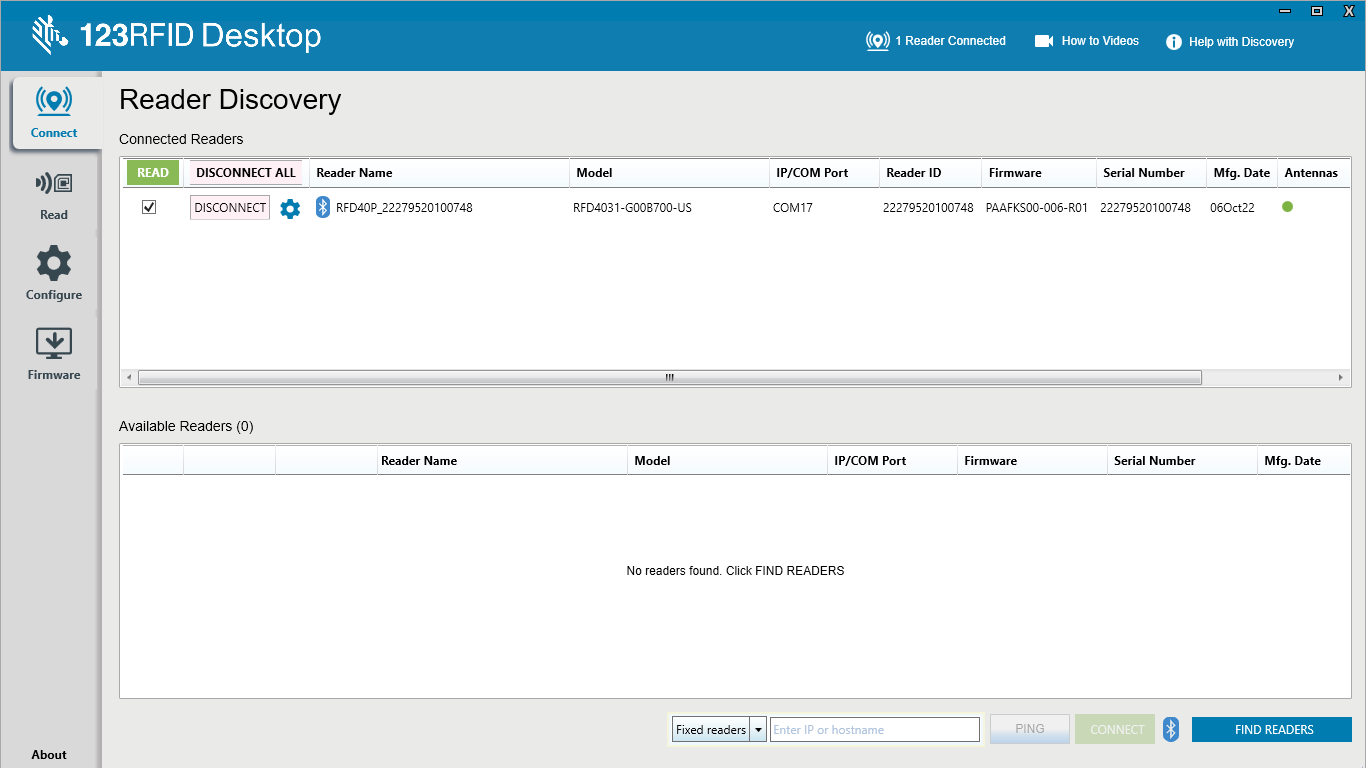Click the 1 Reader Connected indicator
This screenshot has height=768, width=1366.
pyautogui.click(x=936, y=41)
